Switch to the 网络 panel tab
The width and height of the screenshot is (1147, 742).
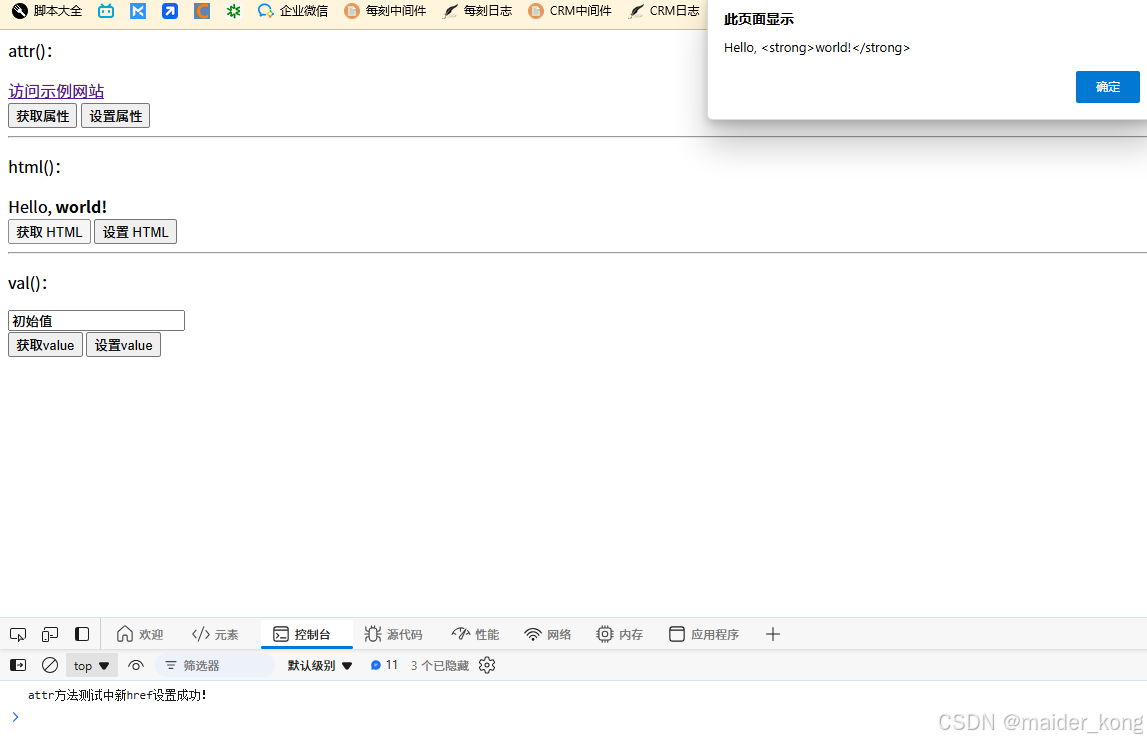point(547,633)
